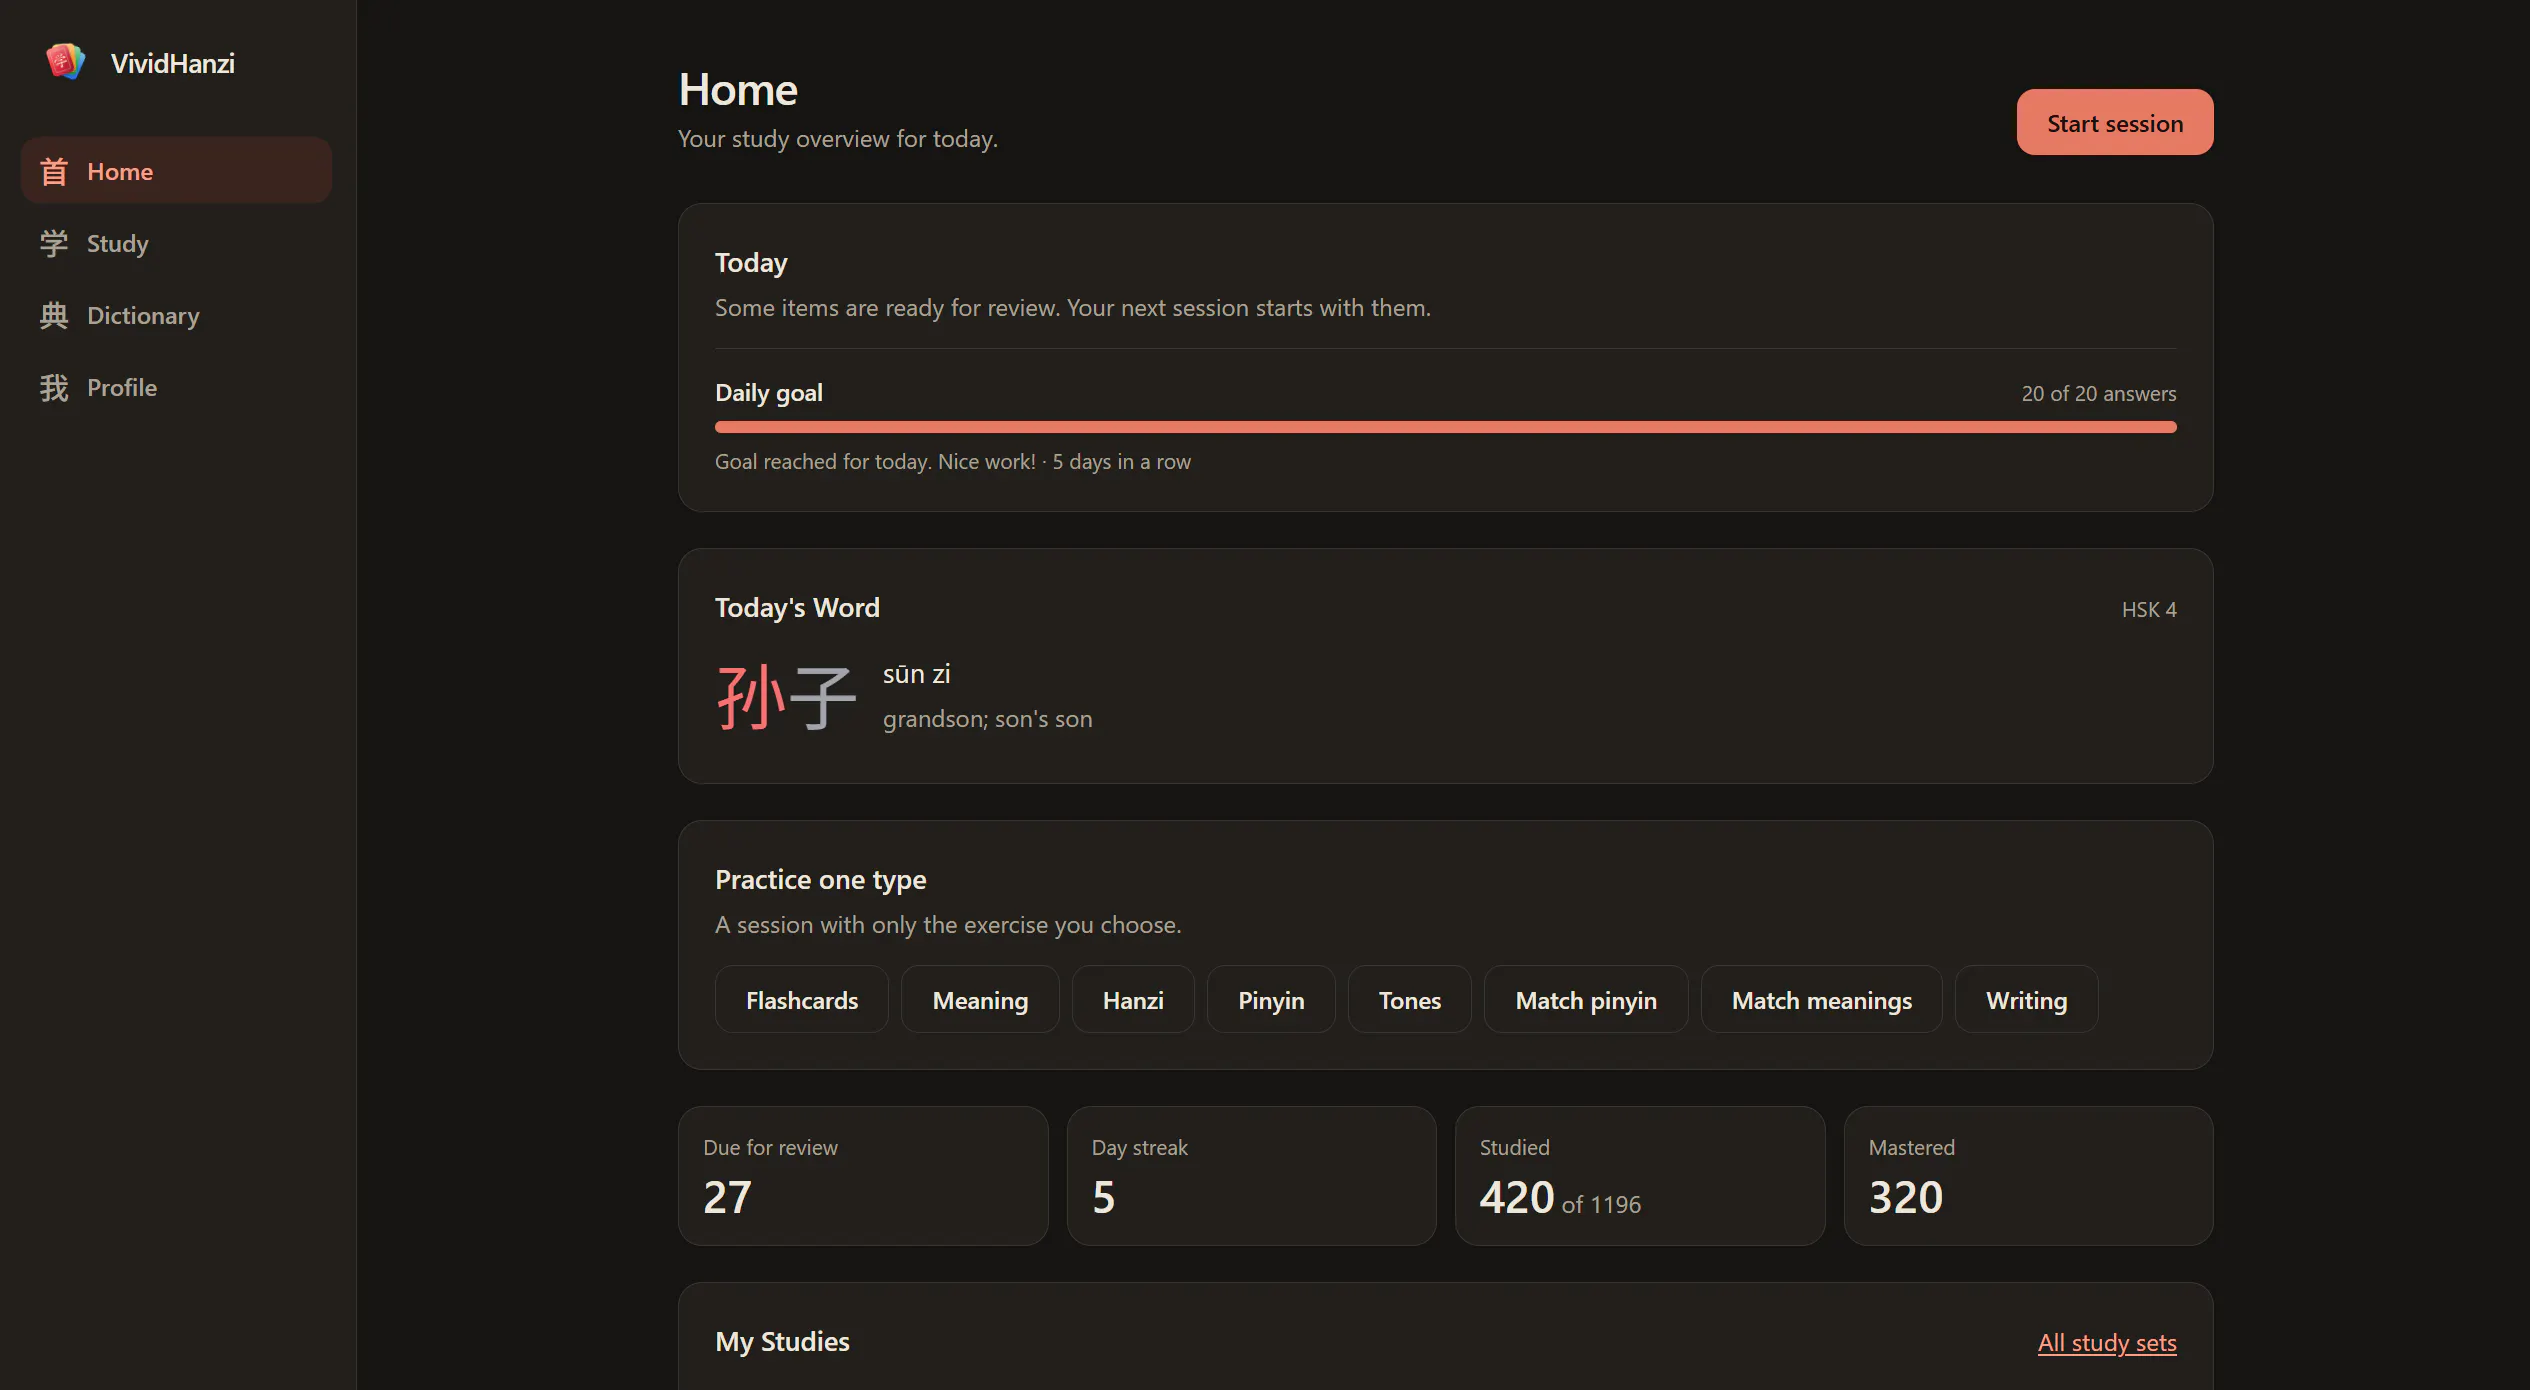Image resolution: width=2530 pixels, height=1390 pixels.
Task: Click the Studied 420 of 1196 card
Action: click(x=1640, y=1175)
